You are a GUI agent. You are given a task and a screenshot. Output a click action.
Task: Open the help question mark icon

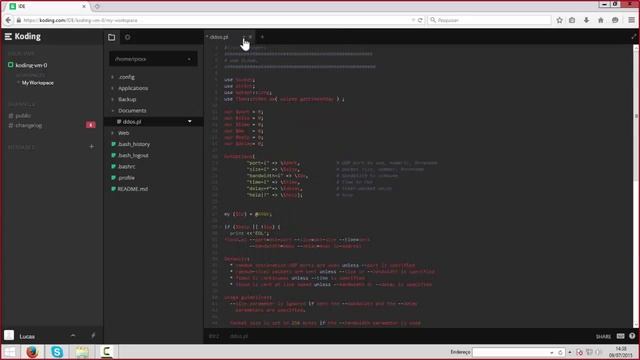pyautogui.click(x=632, y=336)
